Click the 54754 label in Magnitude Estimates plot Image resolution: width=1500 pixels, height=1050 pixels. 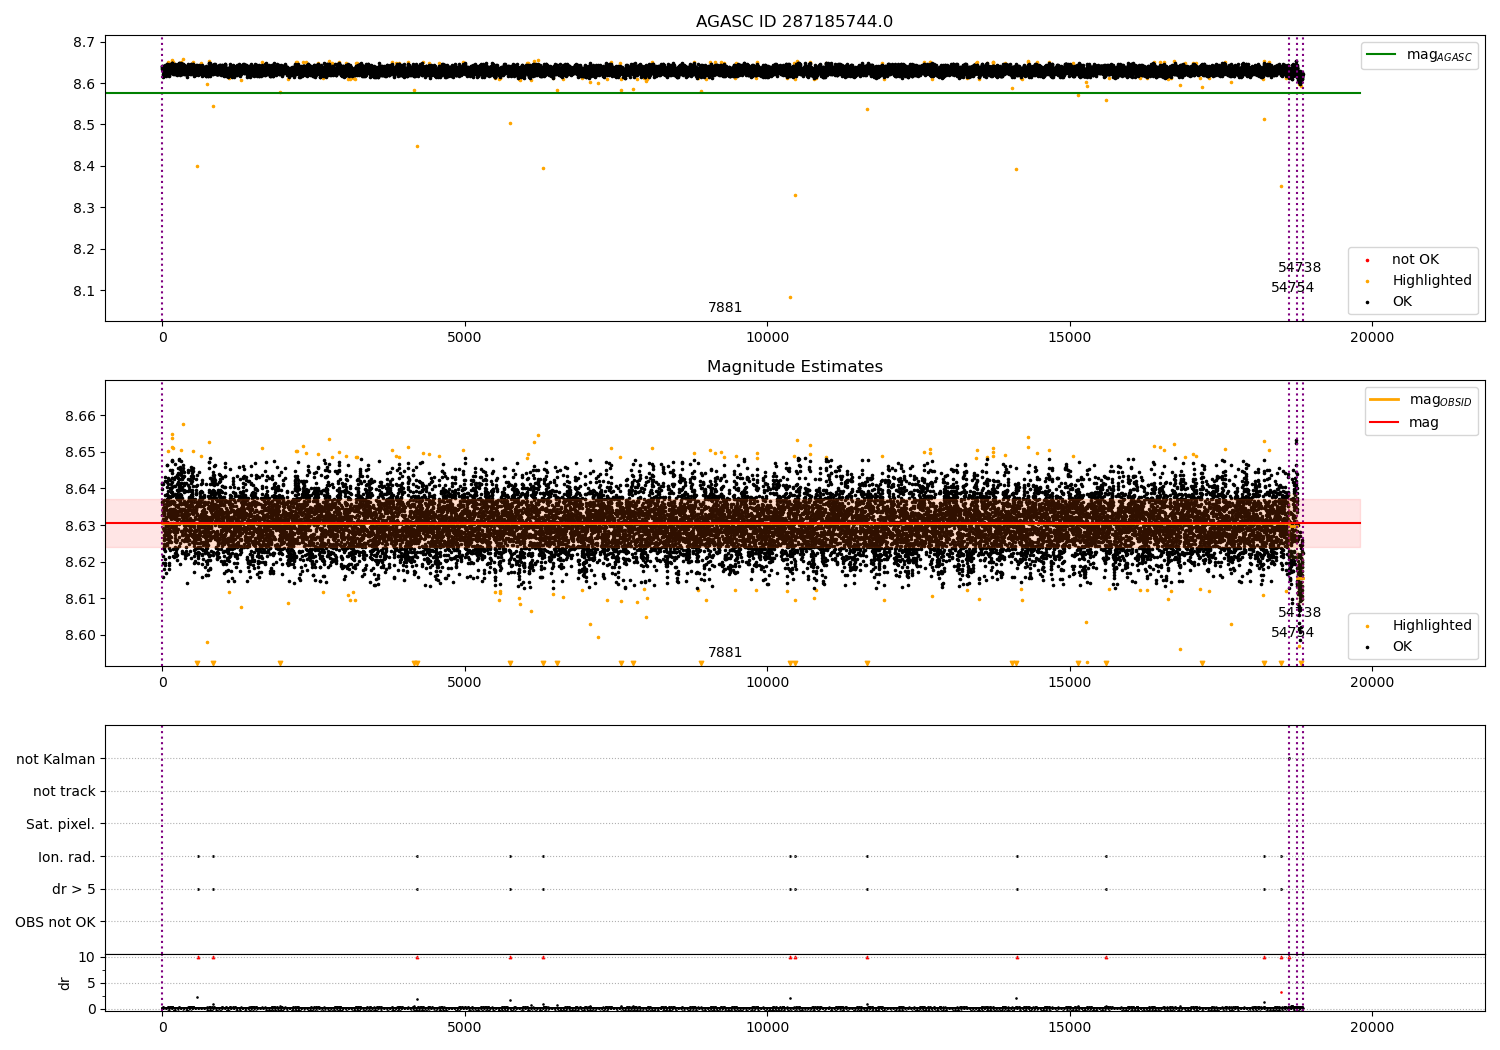(x=1292, y=633)
